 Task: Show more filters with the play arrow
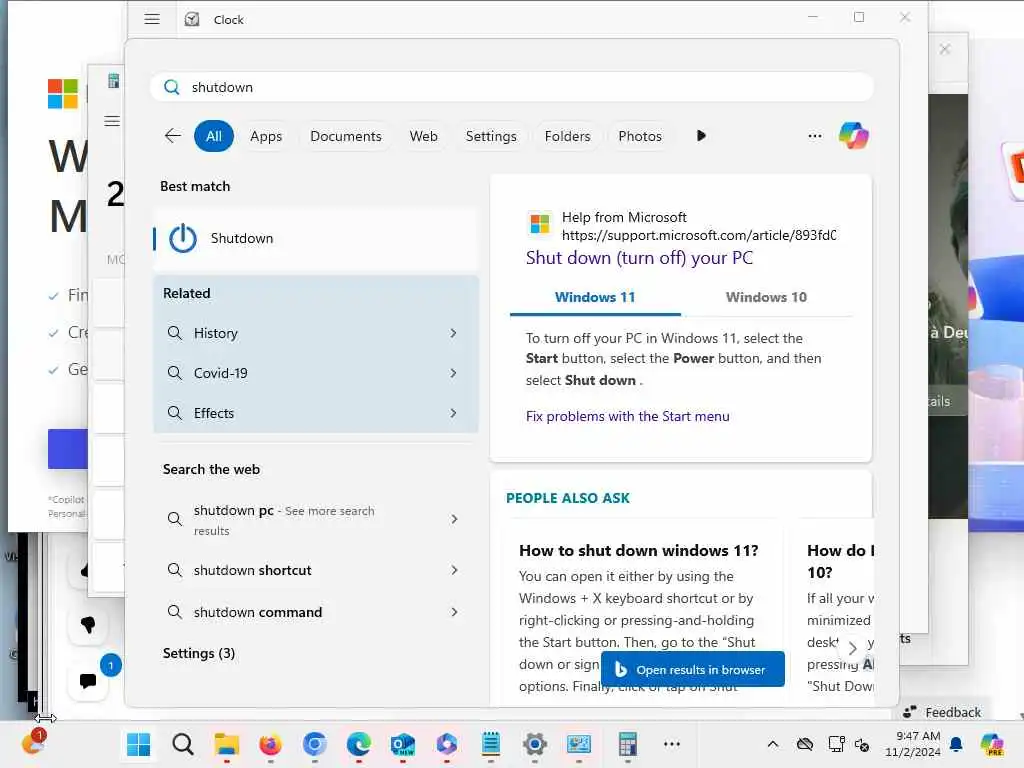[701, 136]
